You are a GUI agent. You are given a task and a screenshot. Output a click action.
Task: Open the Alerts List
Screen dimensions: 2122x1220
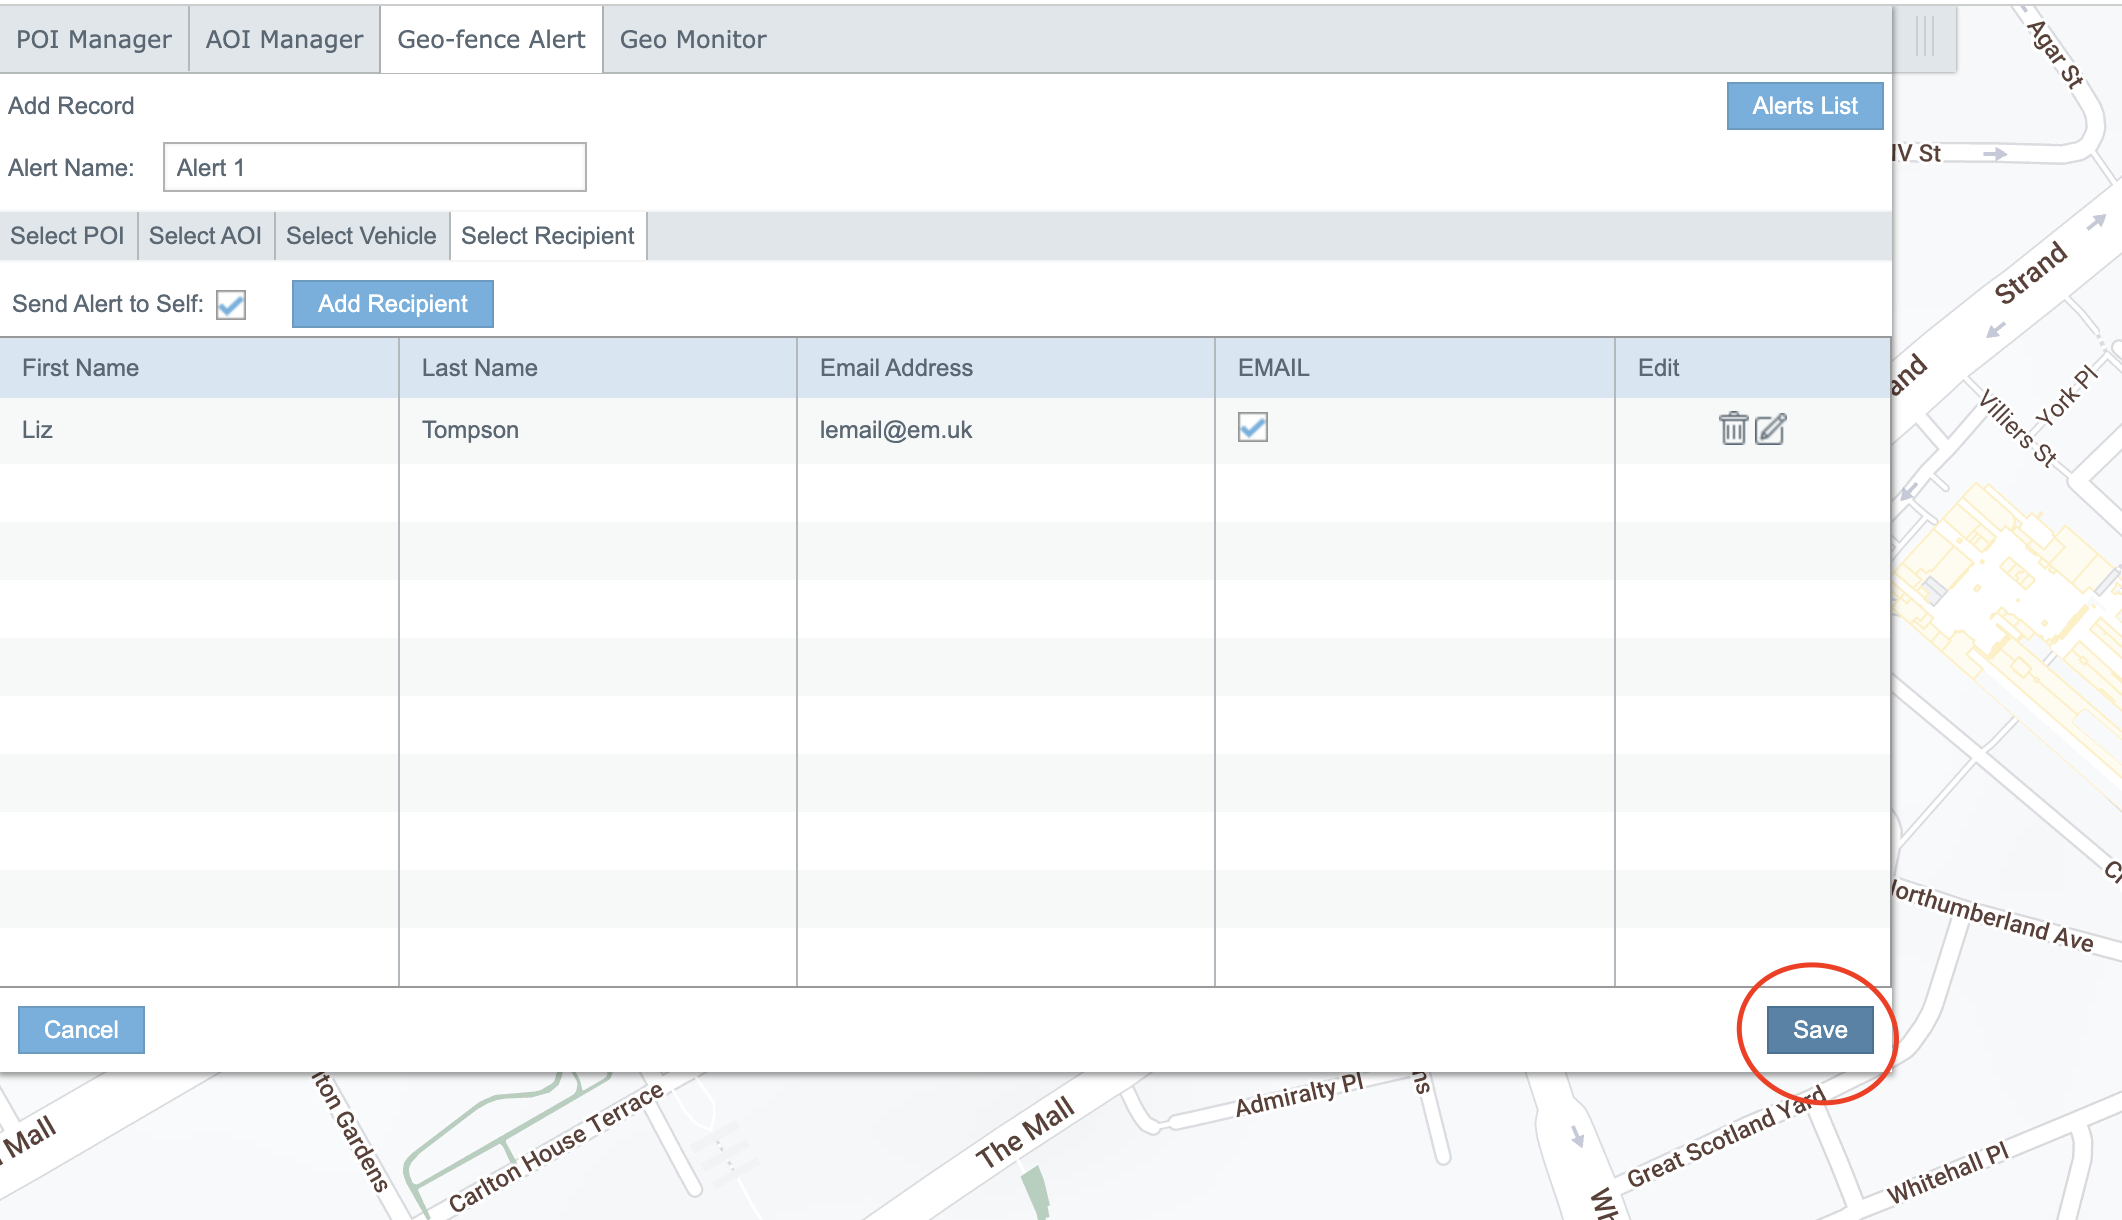pos(1804,106)
